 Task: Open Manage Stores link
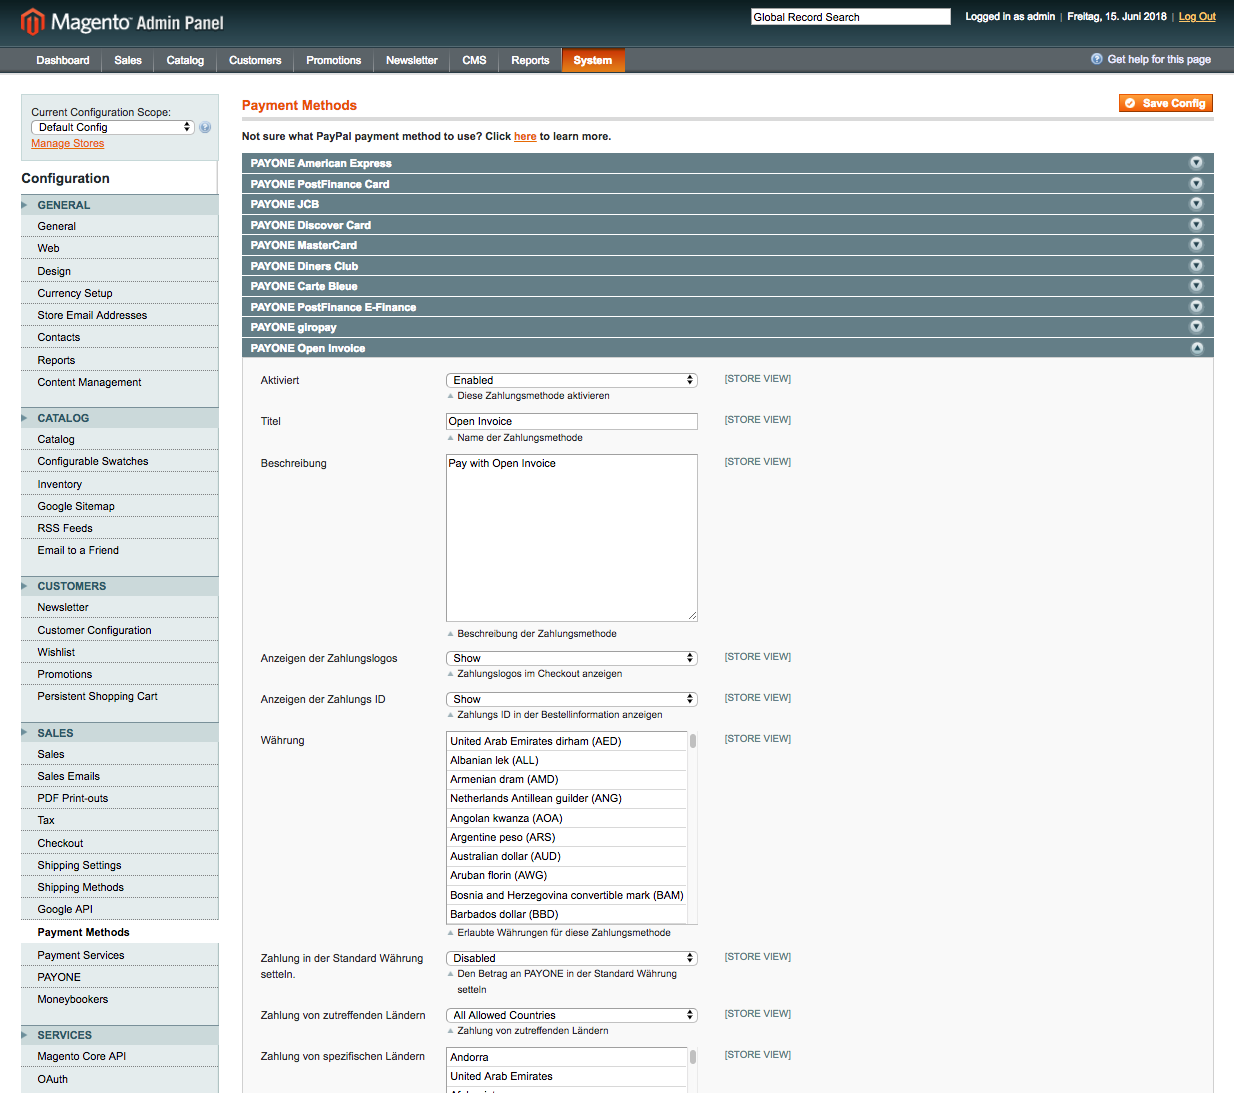tap(67, 143)
